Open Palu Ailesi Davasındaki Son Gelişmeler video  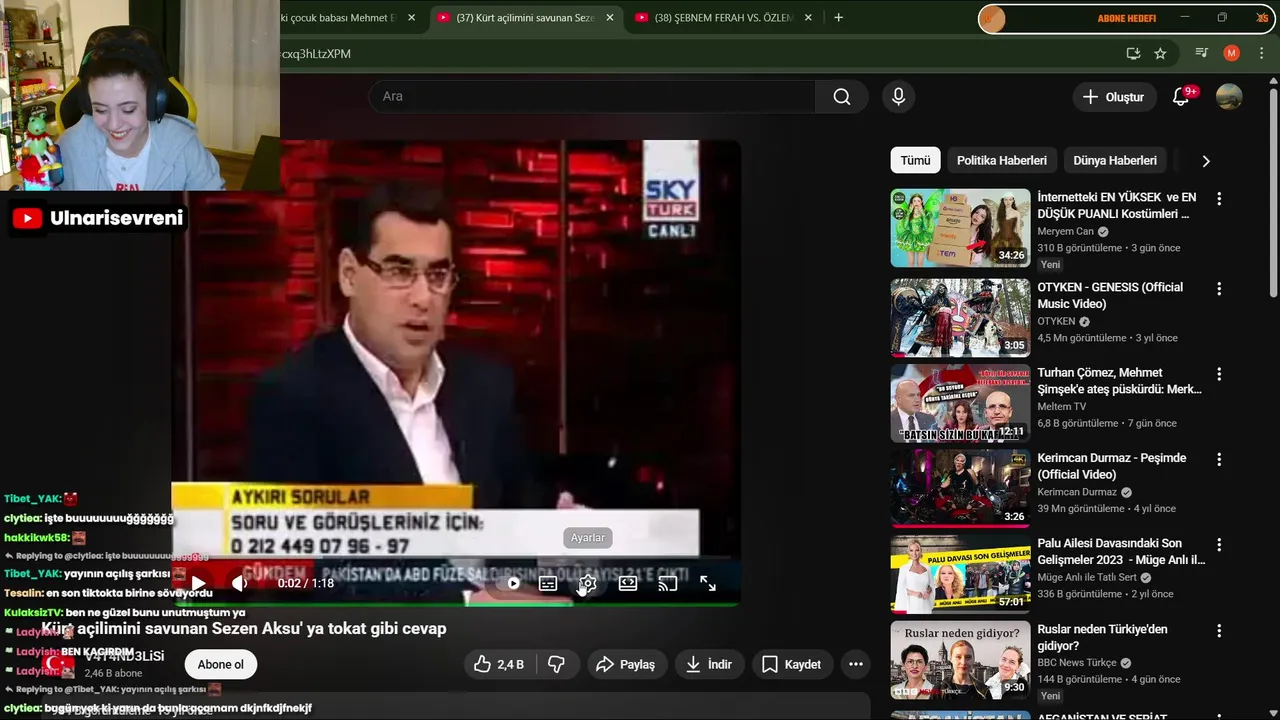click(x=1121, y=552)
